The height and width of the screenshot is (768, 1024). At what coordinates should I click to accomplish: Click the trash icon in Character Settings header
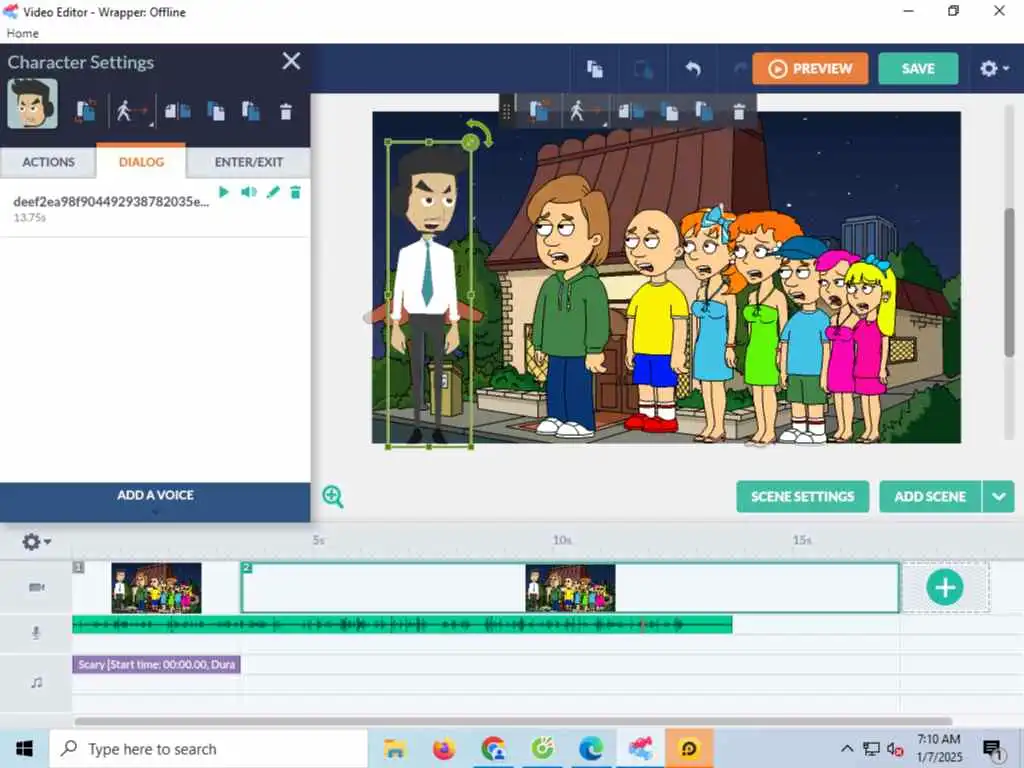click(286, 112)
